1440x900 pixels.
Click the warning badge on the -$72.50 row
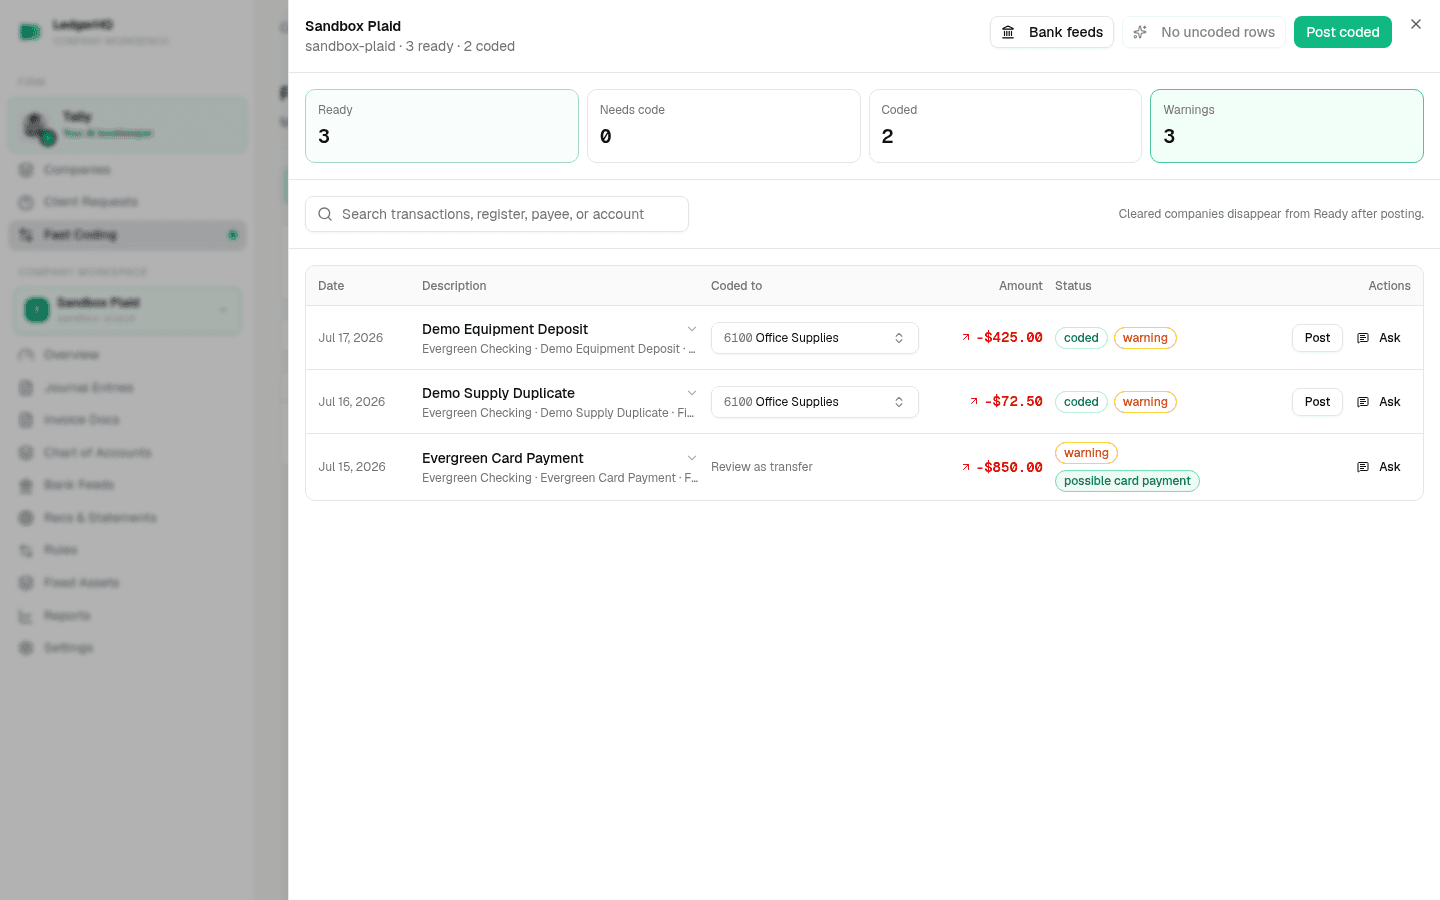pos(1145,402)
